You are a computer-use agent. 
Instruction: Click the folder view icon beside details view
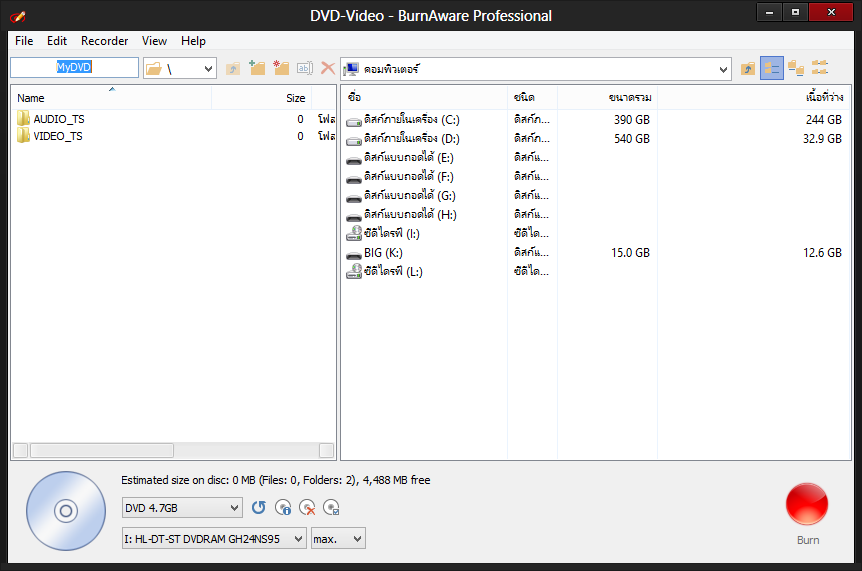pos(795,68)
